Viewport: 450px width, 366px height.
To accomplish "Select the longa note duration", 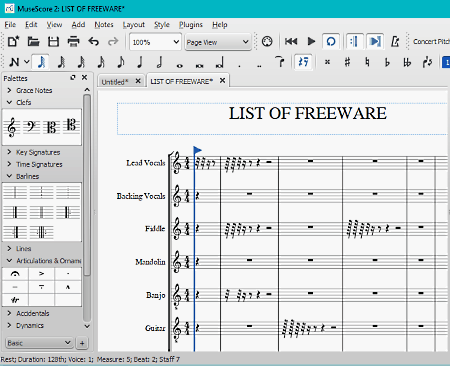I will 220,63.
